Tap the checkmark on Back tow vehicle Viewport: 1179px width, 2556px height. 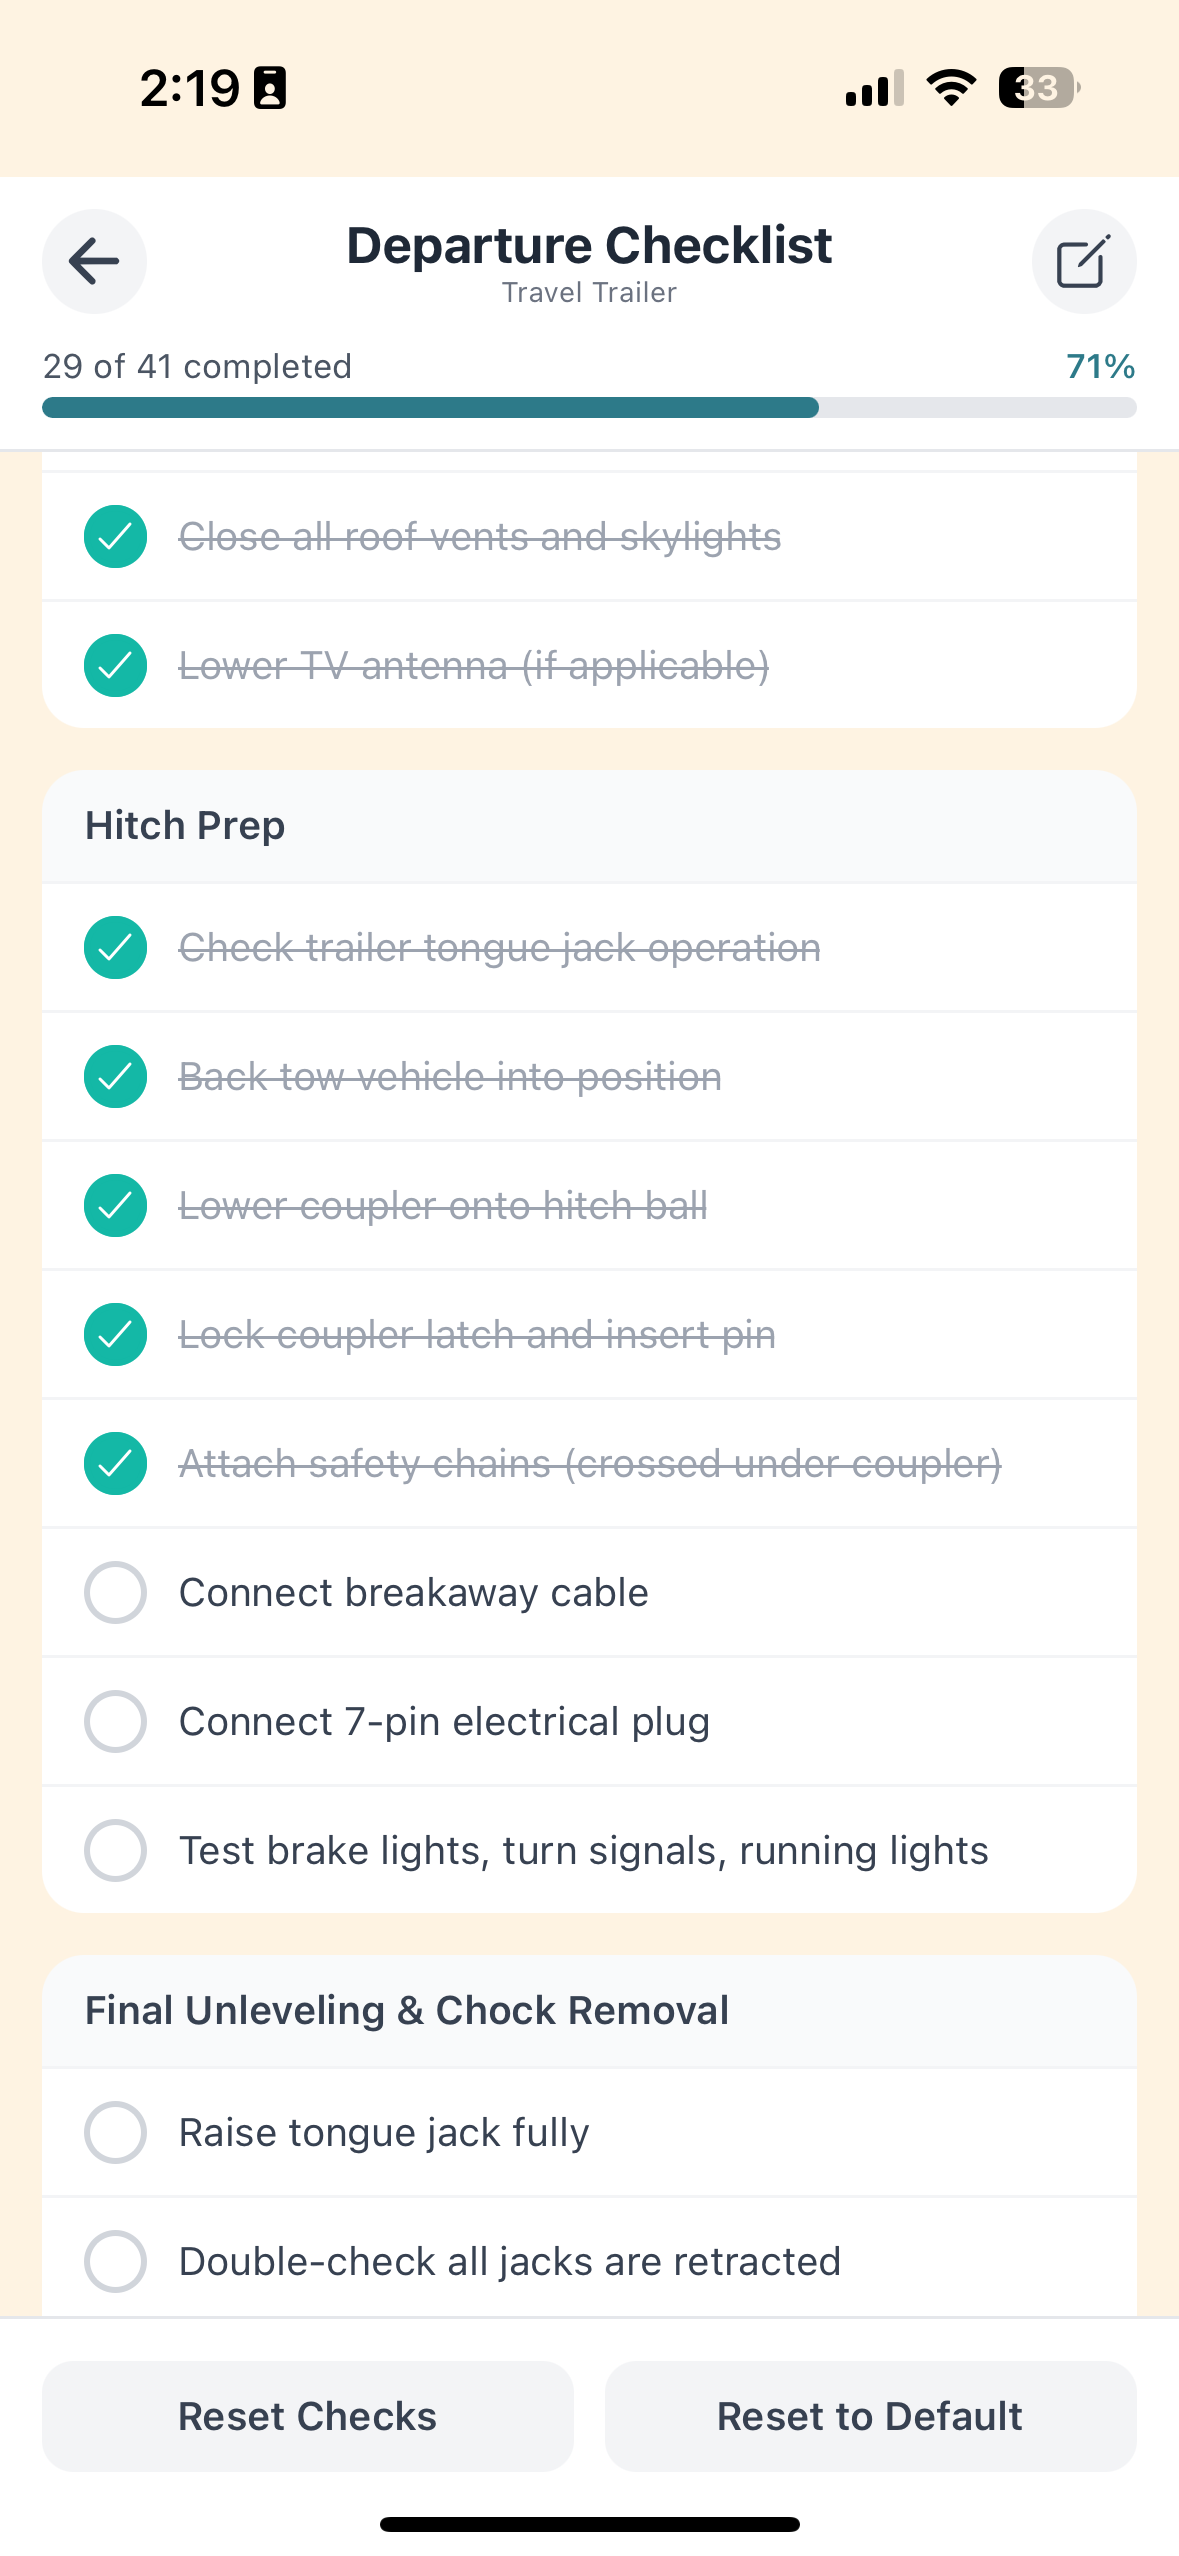click(x=115, y=1077)
